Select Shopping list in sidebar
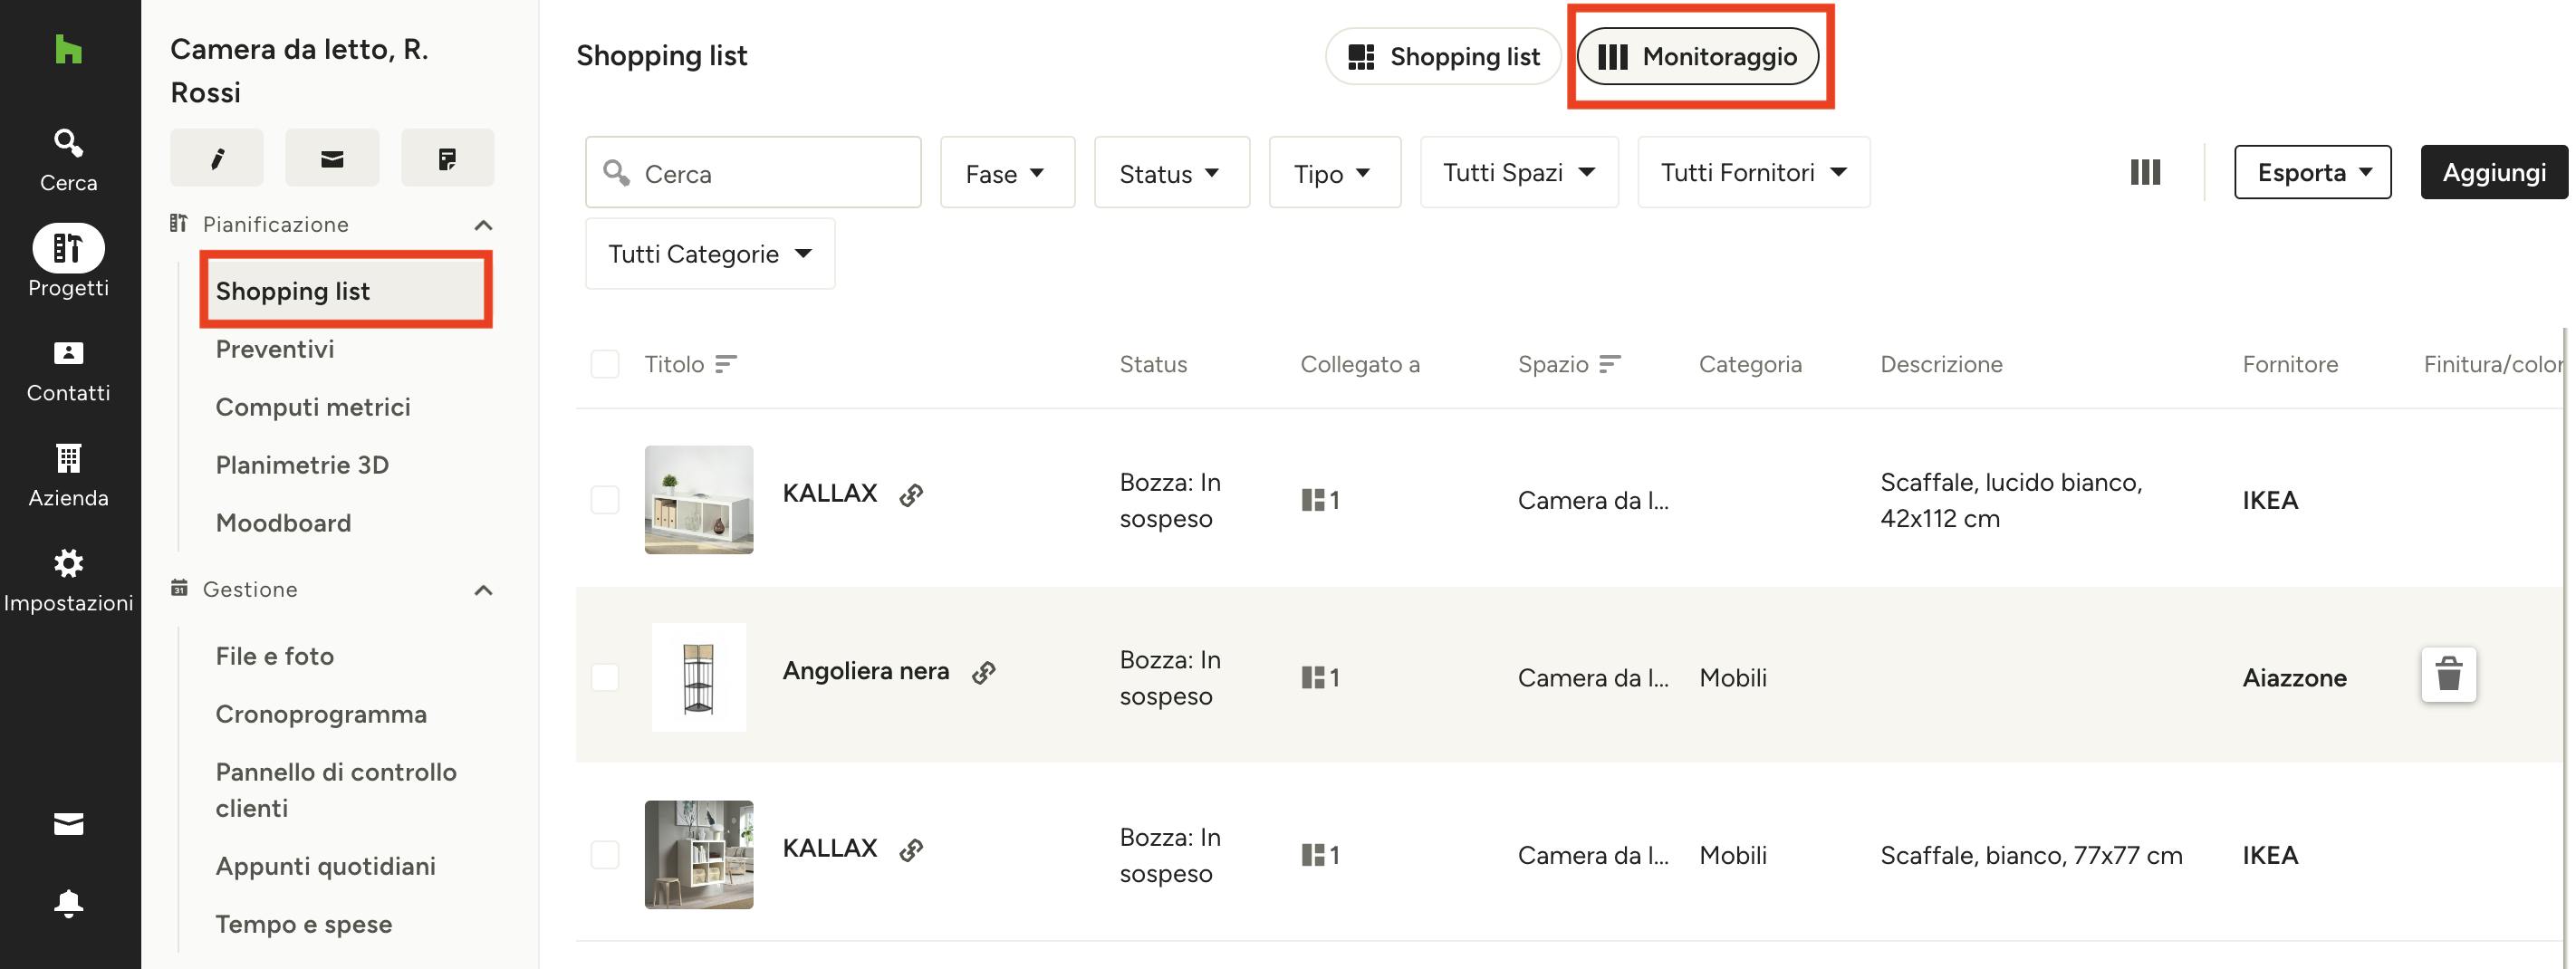The width and height of the screenshot is (2576, 969). click(346, 291)
